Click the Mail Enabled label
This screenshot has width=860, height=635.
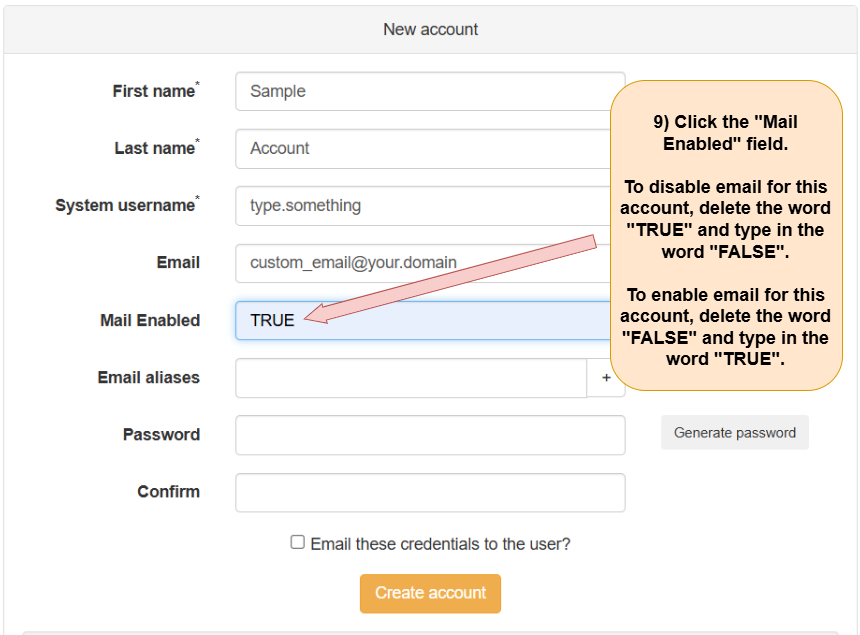coord(150,320)
